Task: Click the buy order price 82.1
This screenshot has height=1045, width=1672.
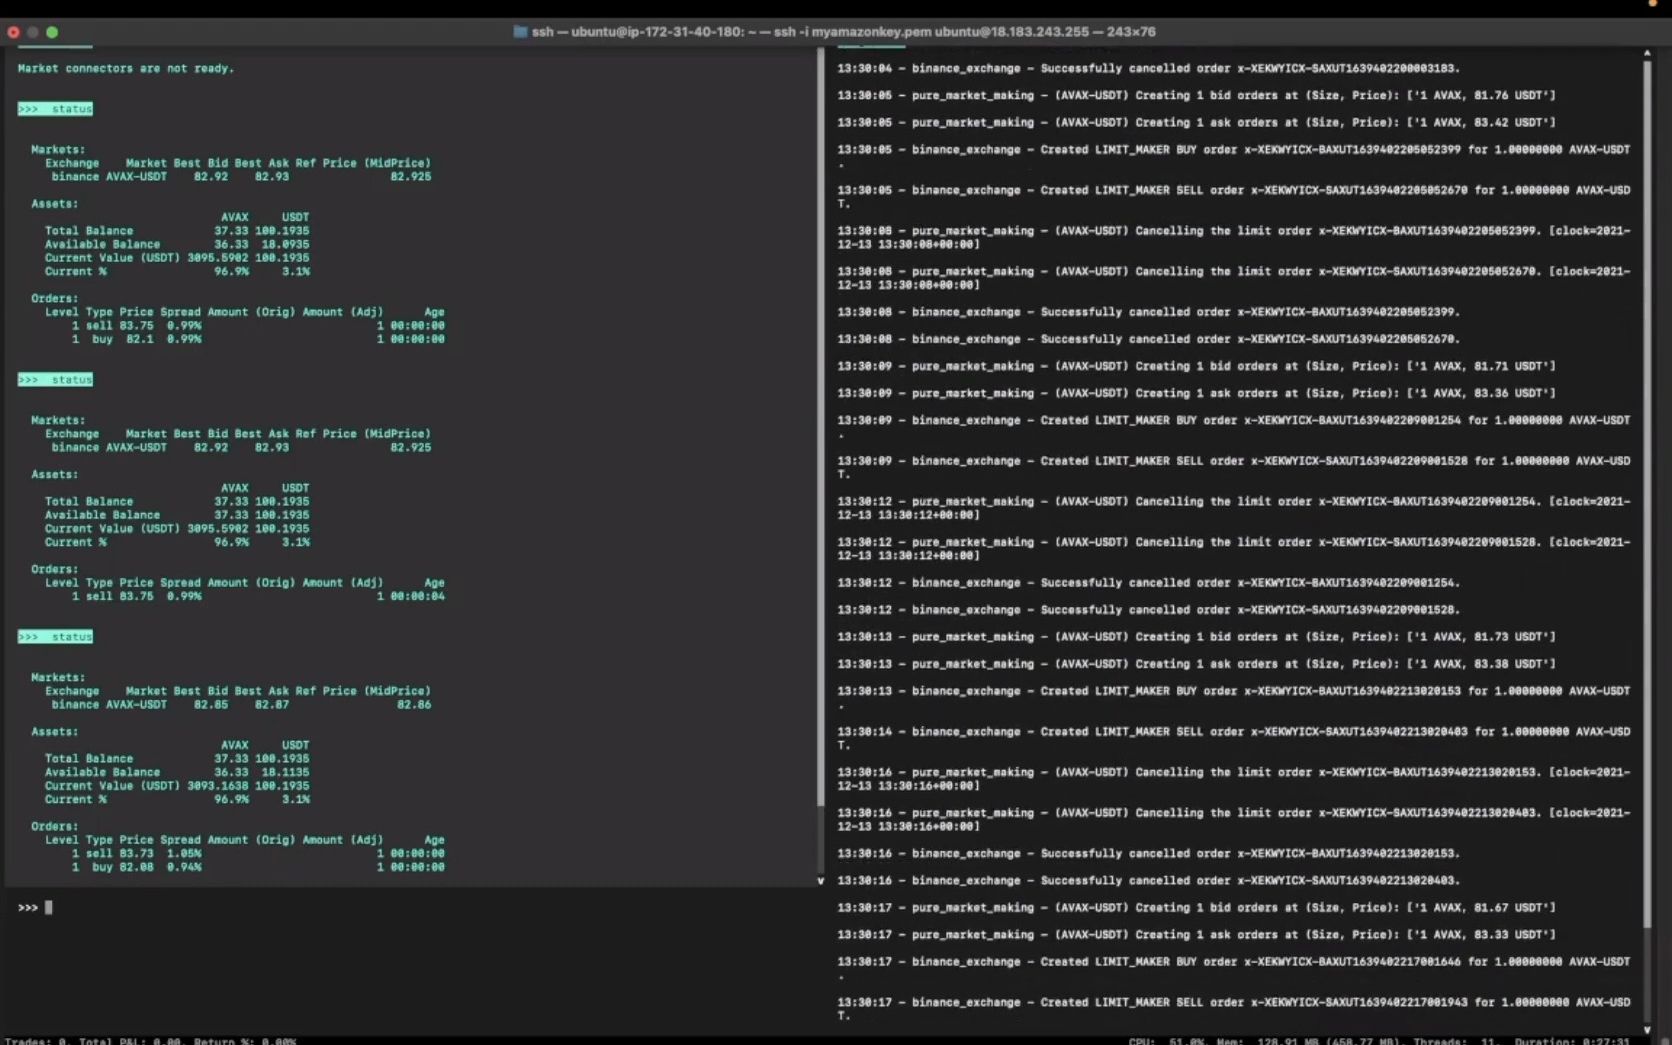Action: click(139, 339)
